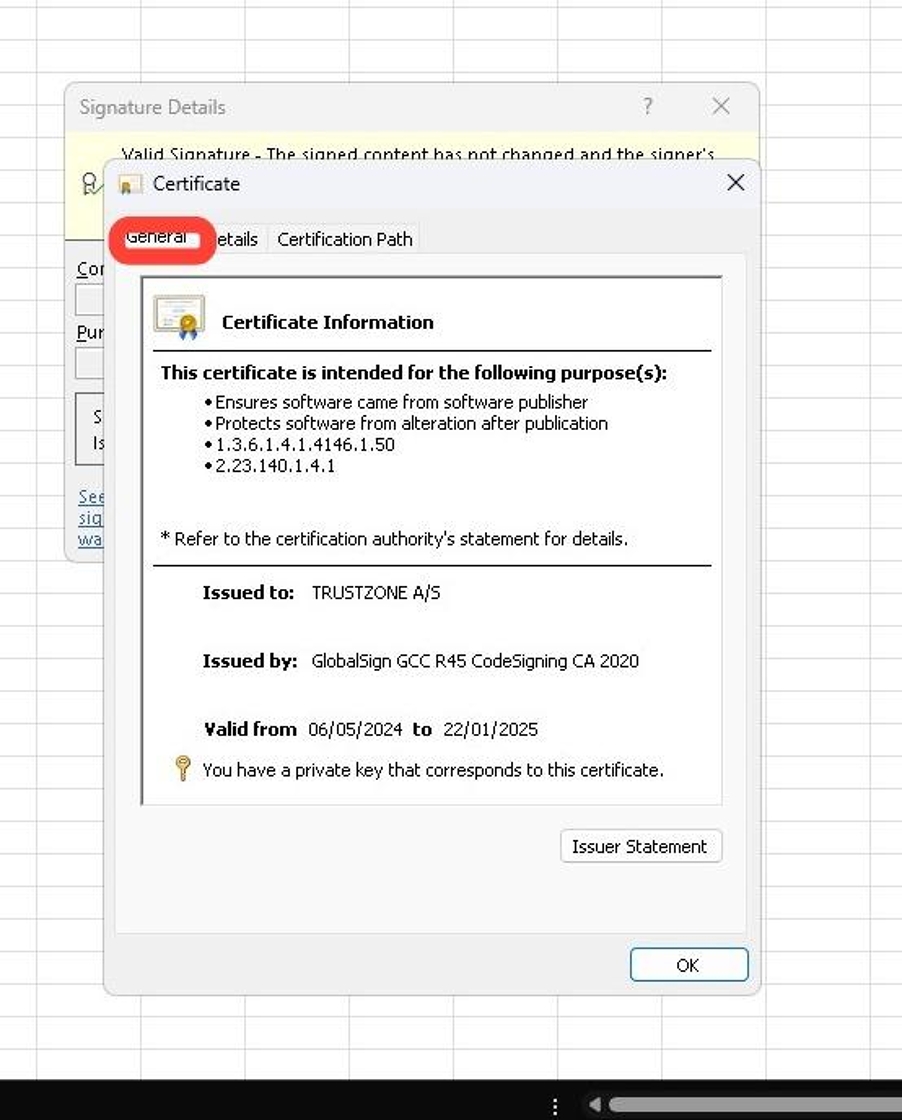Screen dimensions: 902x1120
Task: Click the '22/01/2025' expiry date
Action: click(490, 729)
